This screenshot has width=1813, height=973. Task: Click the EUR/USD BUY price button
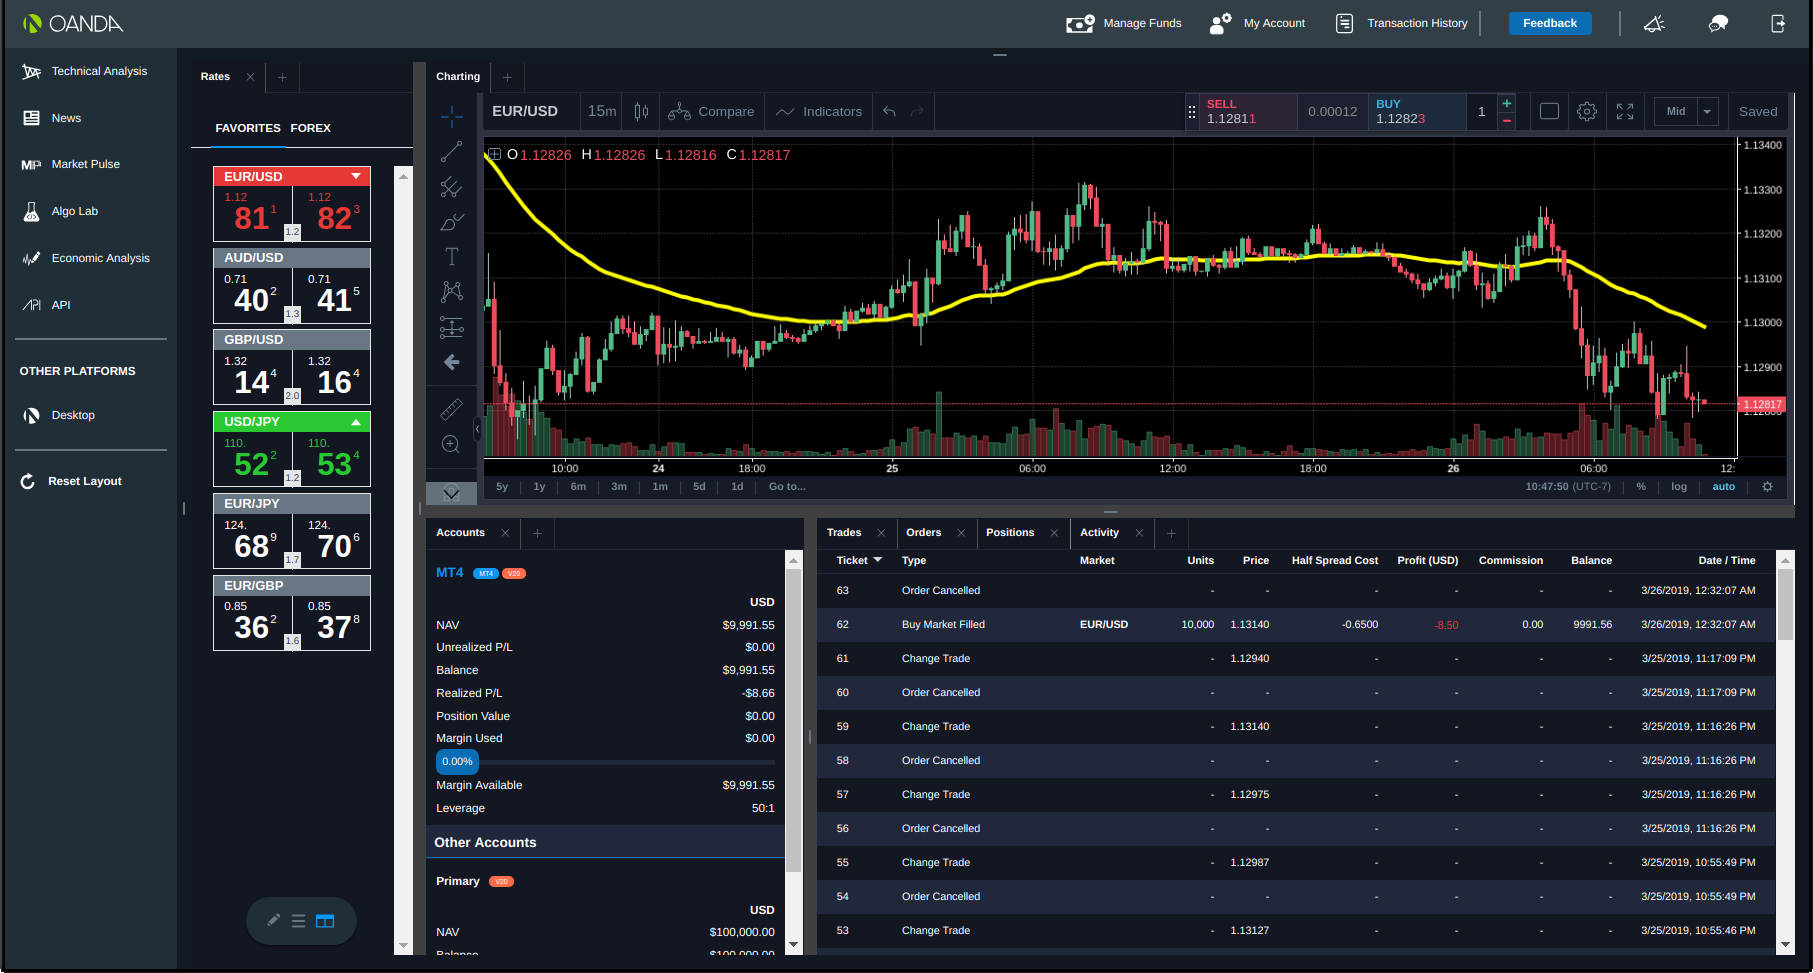tap(1416, 112)
